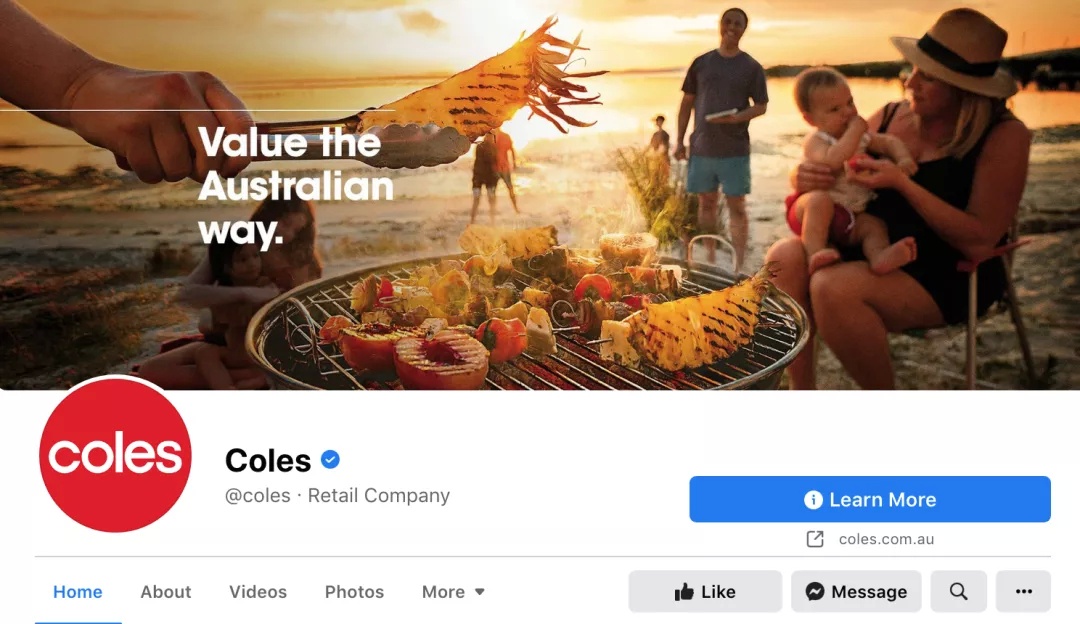1080x624 pixels.
Task: Click the blue verified badge beside Coles
Action: coord(331,459)
